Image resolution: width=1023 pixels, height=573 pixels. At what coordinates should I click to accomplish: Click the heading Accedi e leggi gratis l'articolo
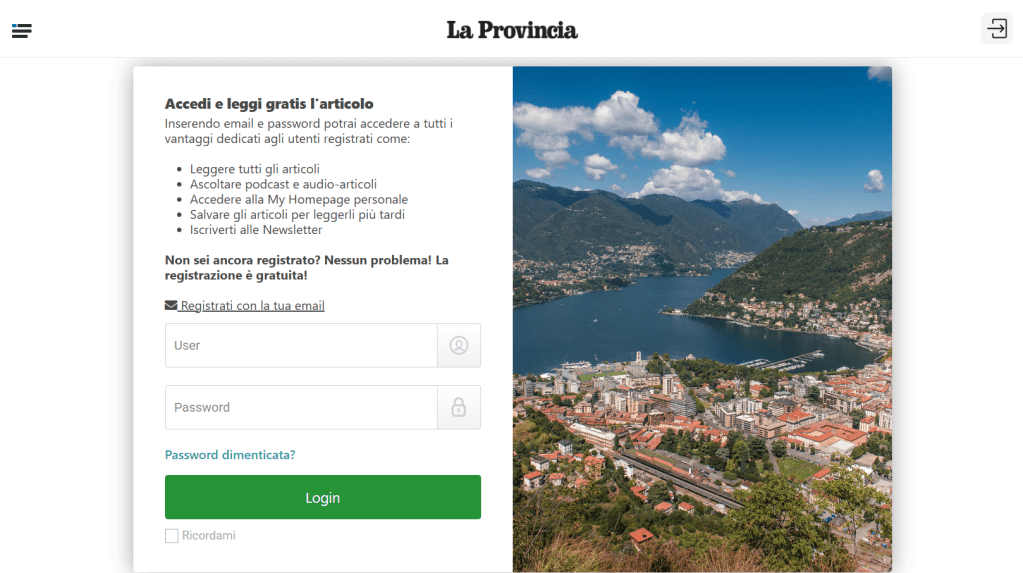269,104
